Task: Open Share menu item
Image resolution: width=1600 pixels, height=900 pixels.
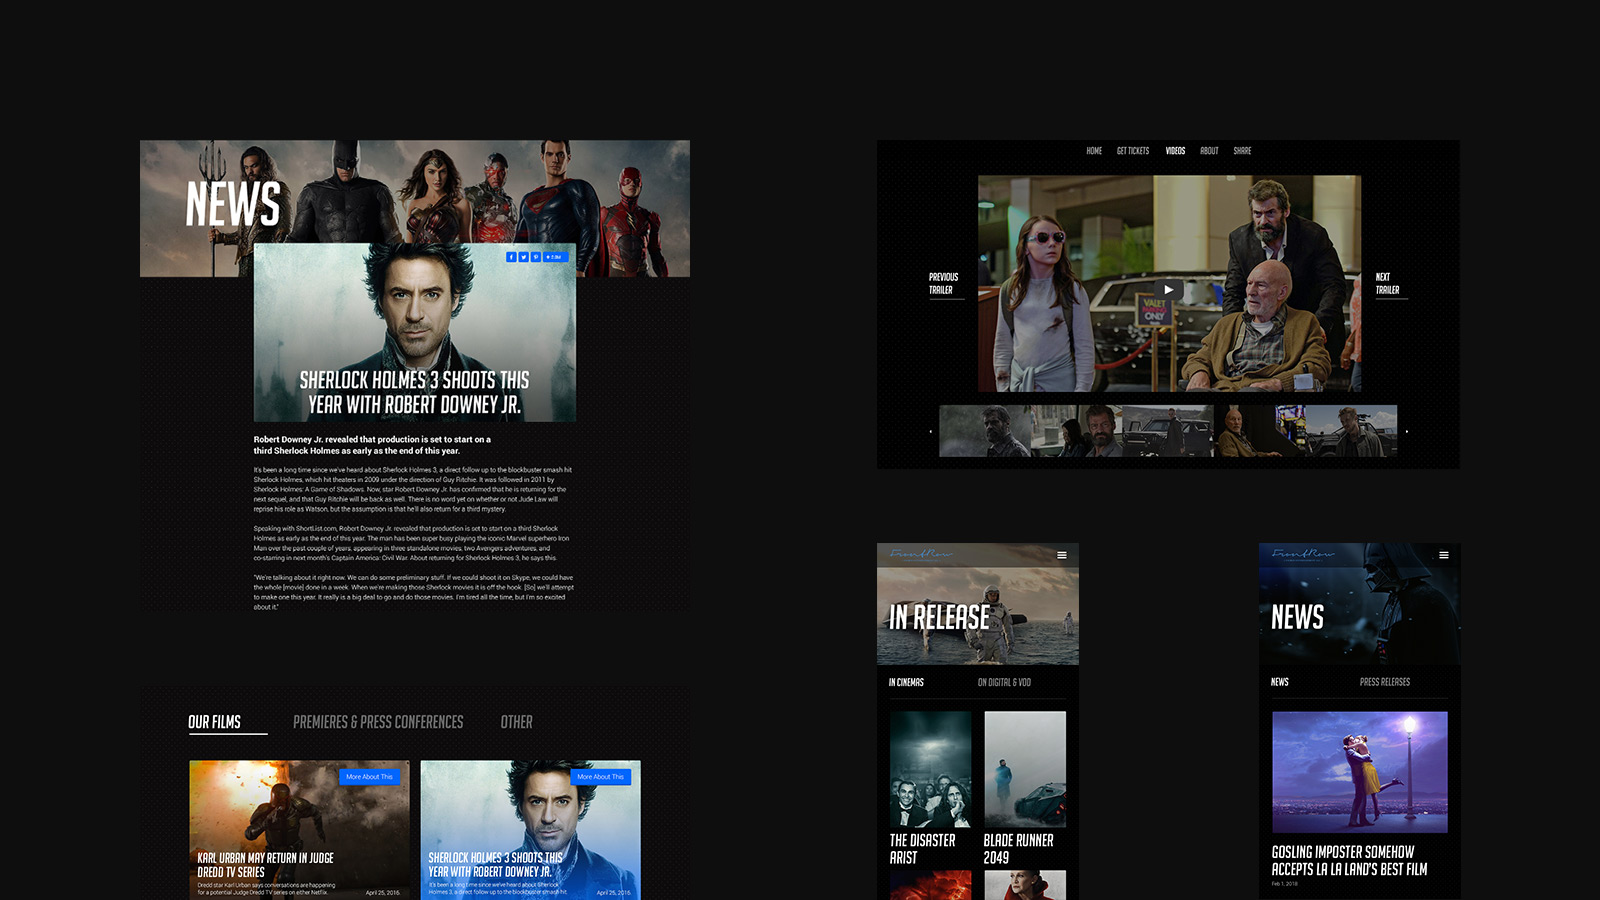Action: click(x=1242, y=151)
